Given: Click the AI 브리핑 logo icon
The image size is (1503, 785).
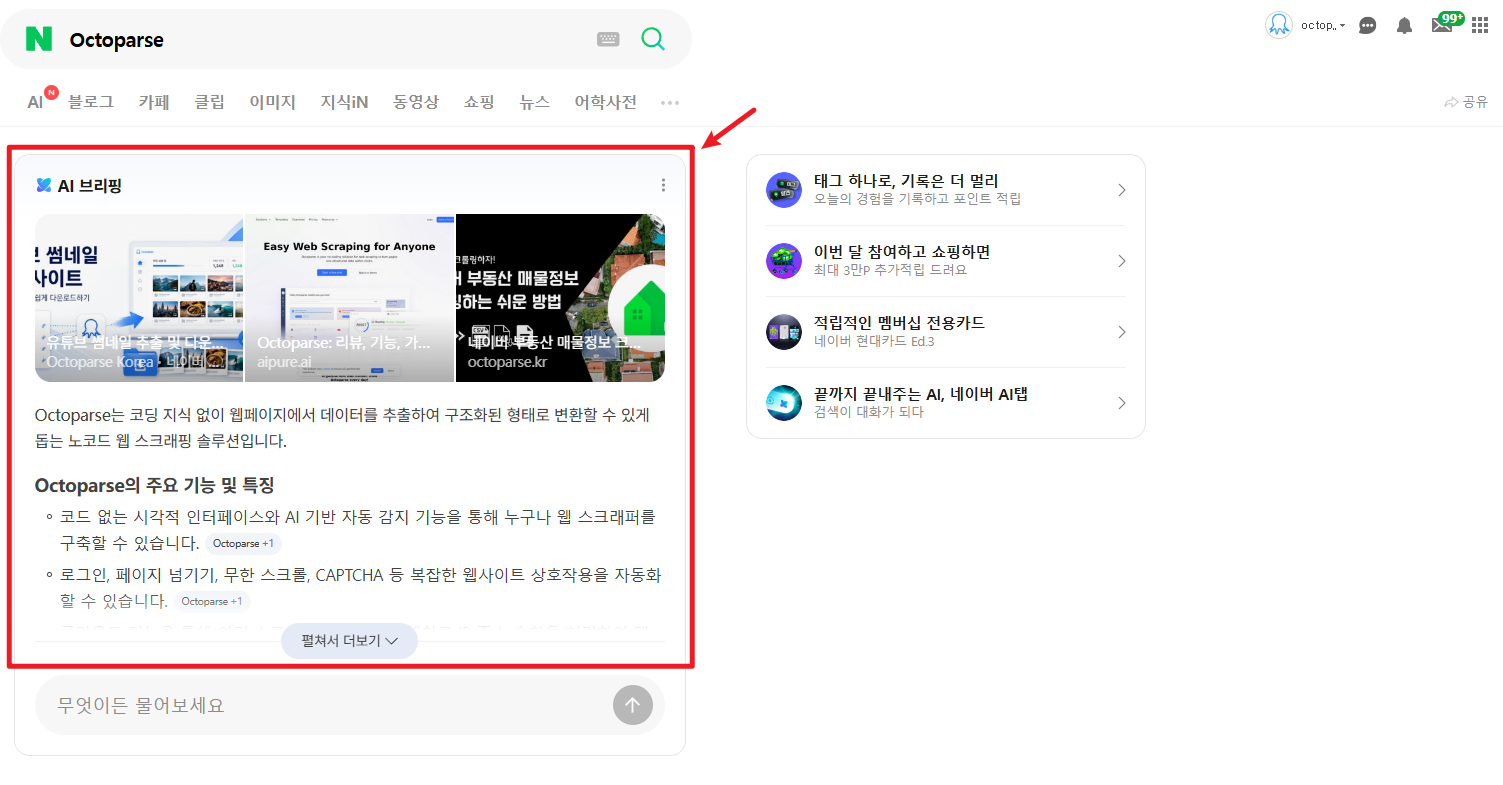Looking at the screenshot, I should pyautogui.click(x=44, y=185).
